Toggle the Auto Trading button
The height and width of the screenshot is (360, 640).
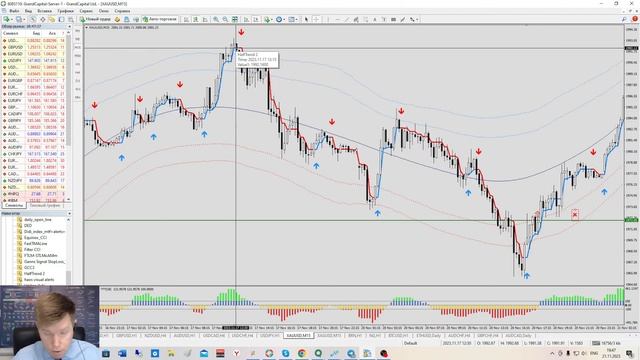[160, 19]
